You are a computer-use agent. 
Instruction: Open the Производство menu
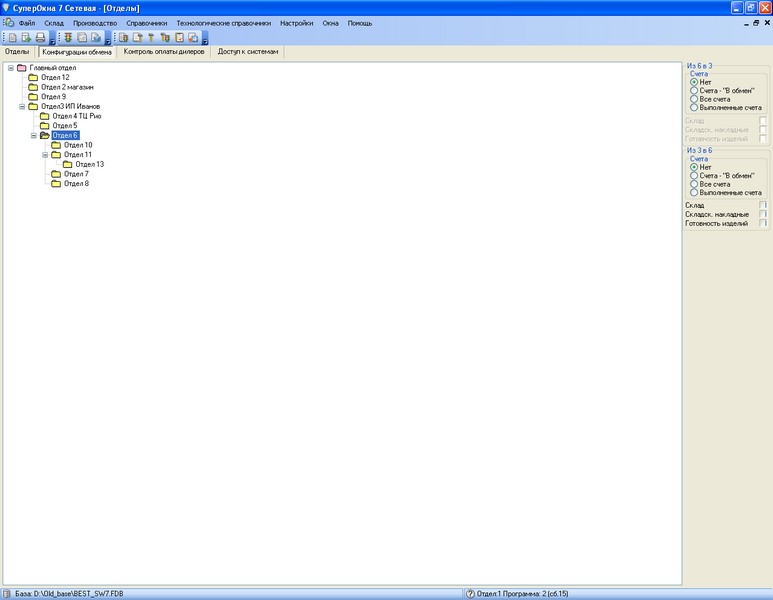click(x=95, y=23)
